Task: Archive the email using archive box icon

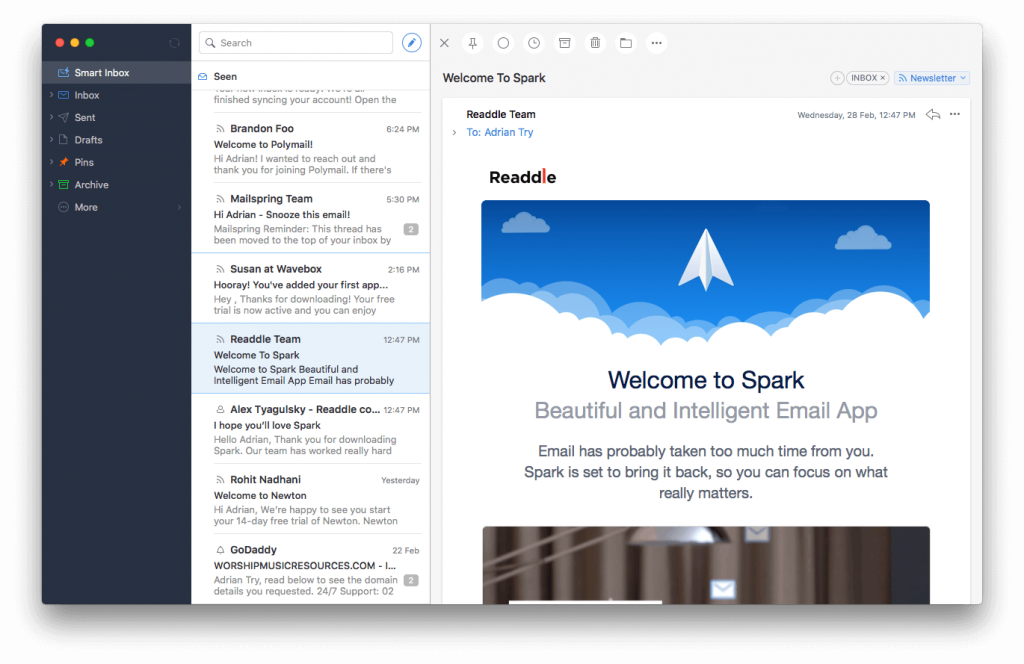Action: point(565,43)
